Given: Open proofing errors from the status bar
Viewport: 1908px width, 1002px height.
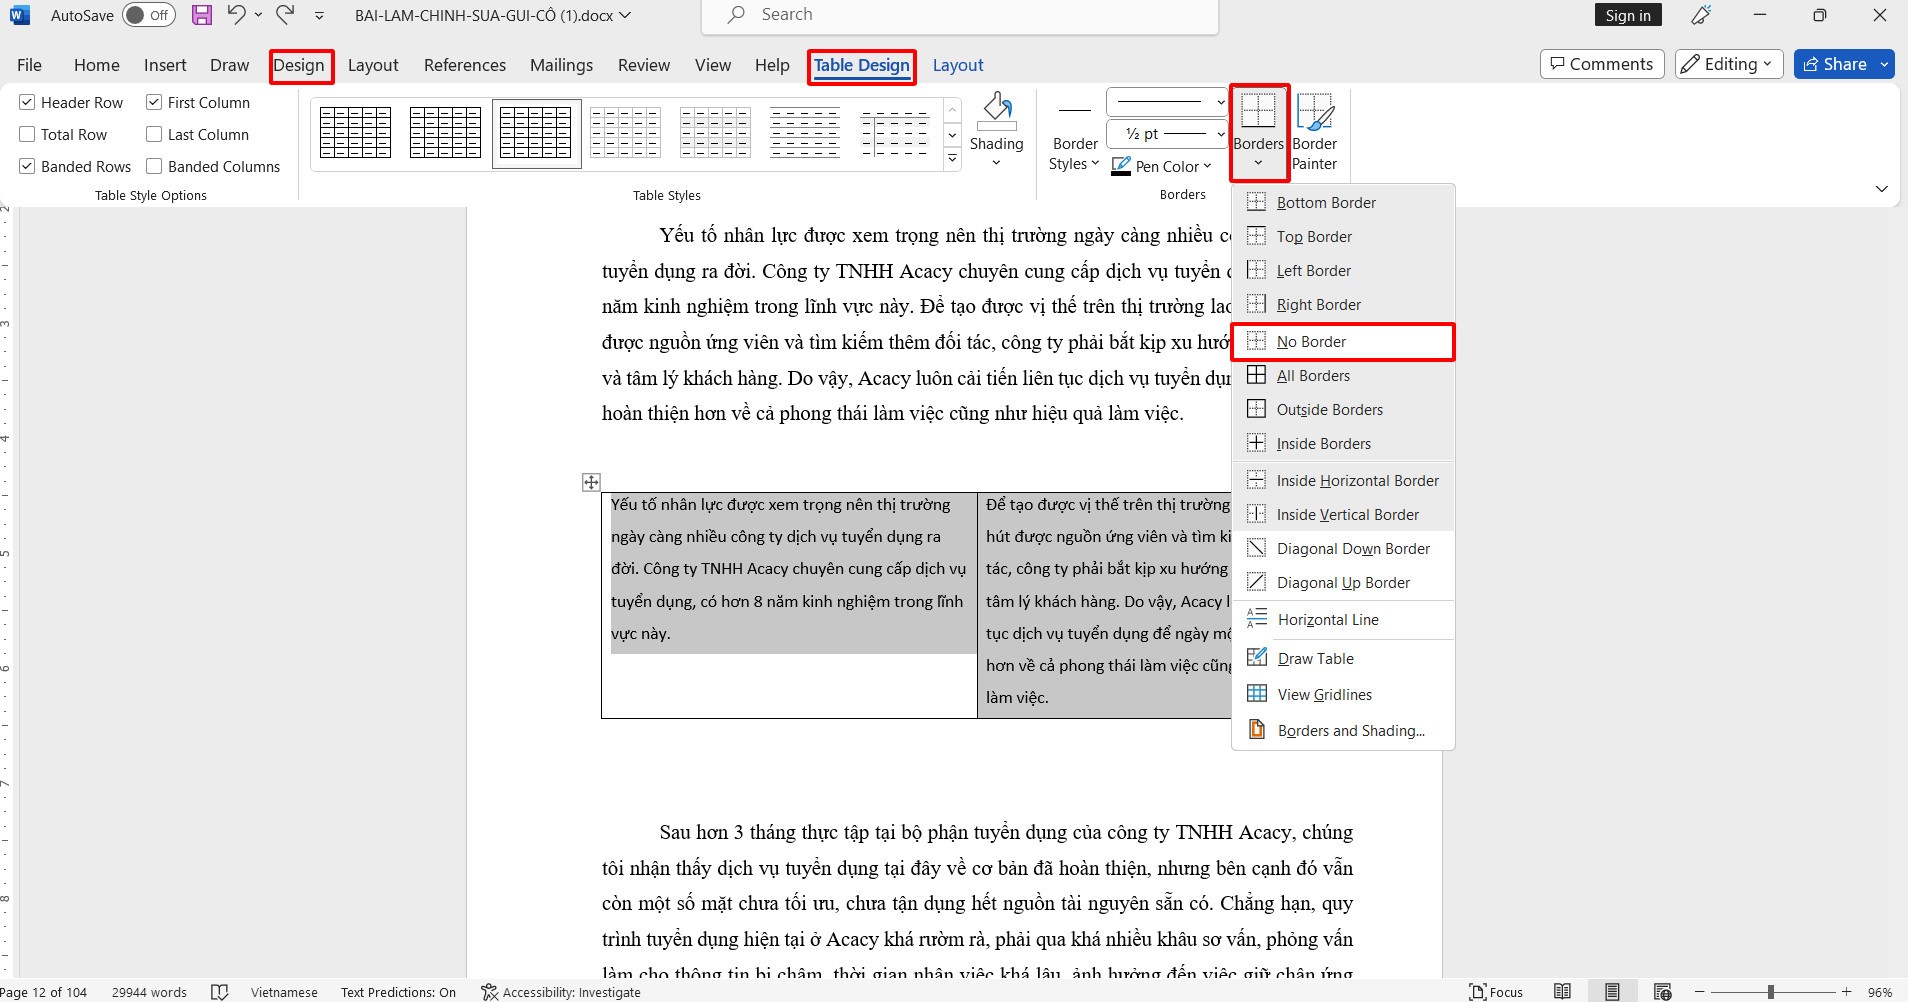Looking at the screenshot, I should point(220,991).
